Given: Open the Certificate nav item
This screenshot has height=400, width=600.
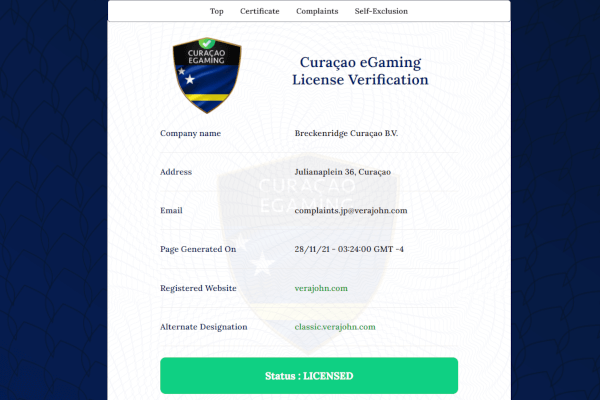Looking at the screenshot, I should coord(260,11).
